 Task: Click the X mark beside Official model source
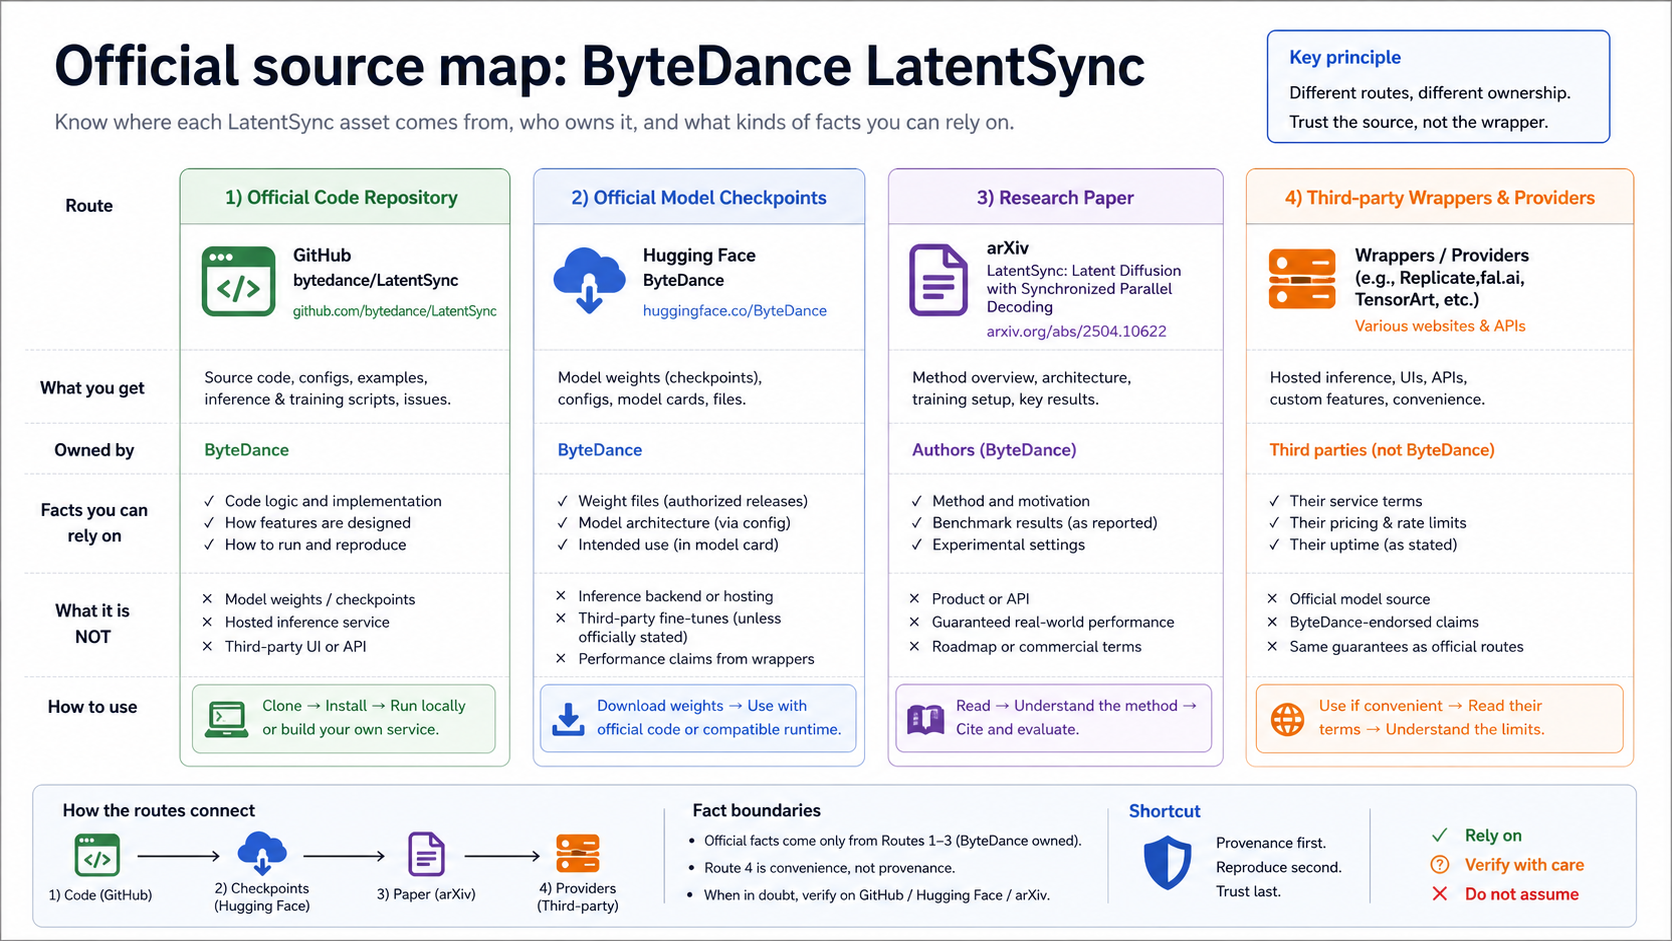(1272, 599)
